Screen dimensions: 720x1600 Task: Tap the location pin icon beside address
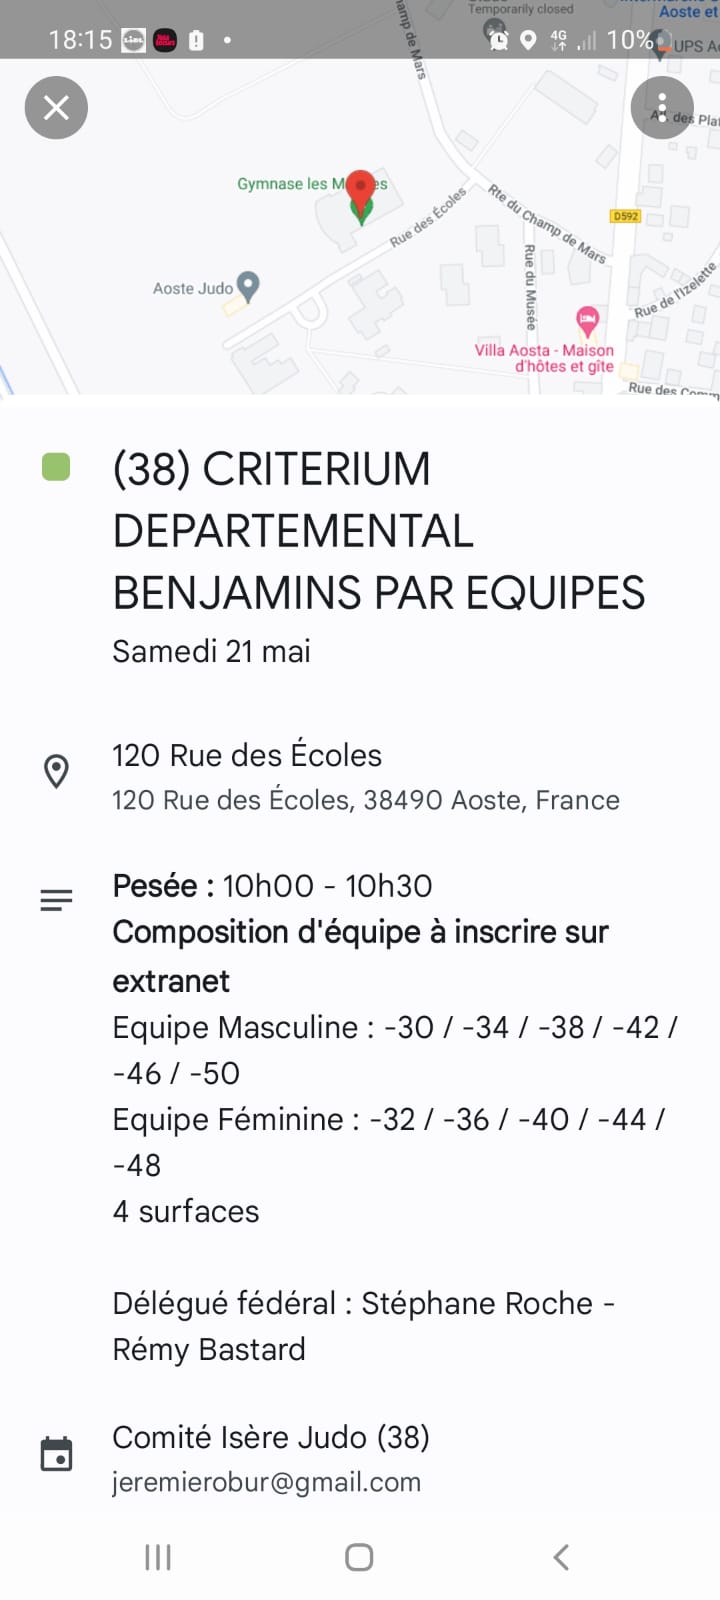[x=57, y=772]
